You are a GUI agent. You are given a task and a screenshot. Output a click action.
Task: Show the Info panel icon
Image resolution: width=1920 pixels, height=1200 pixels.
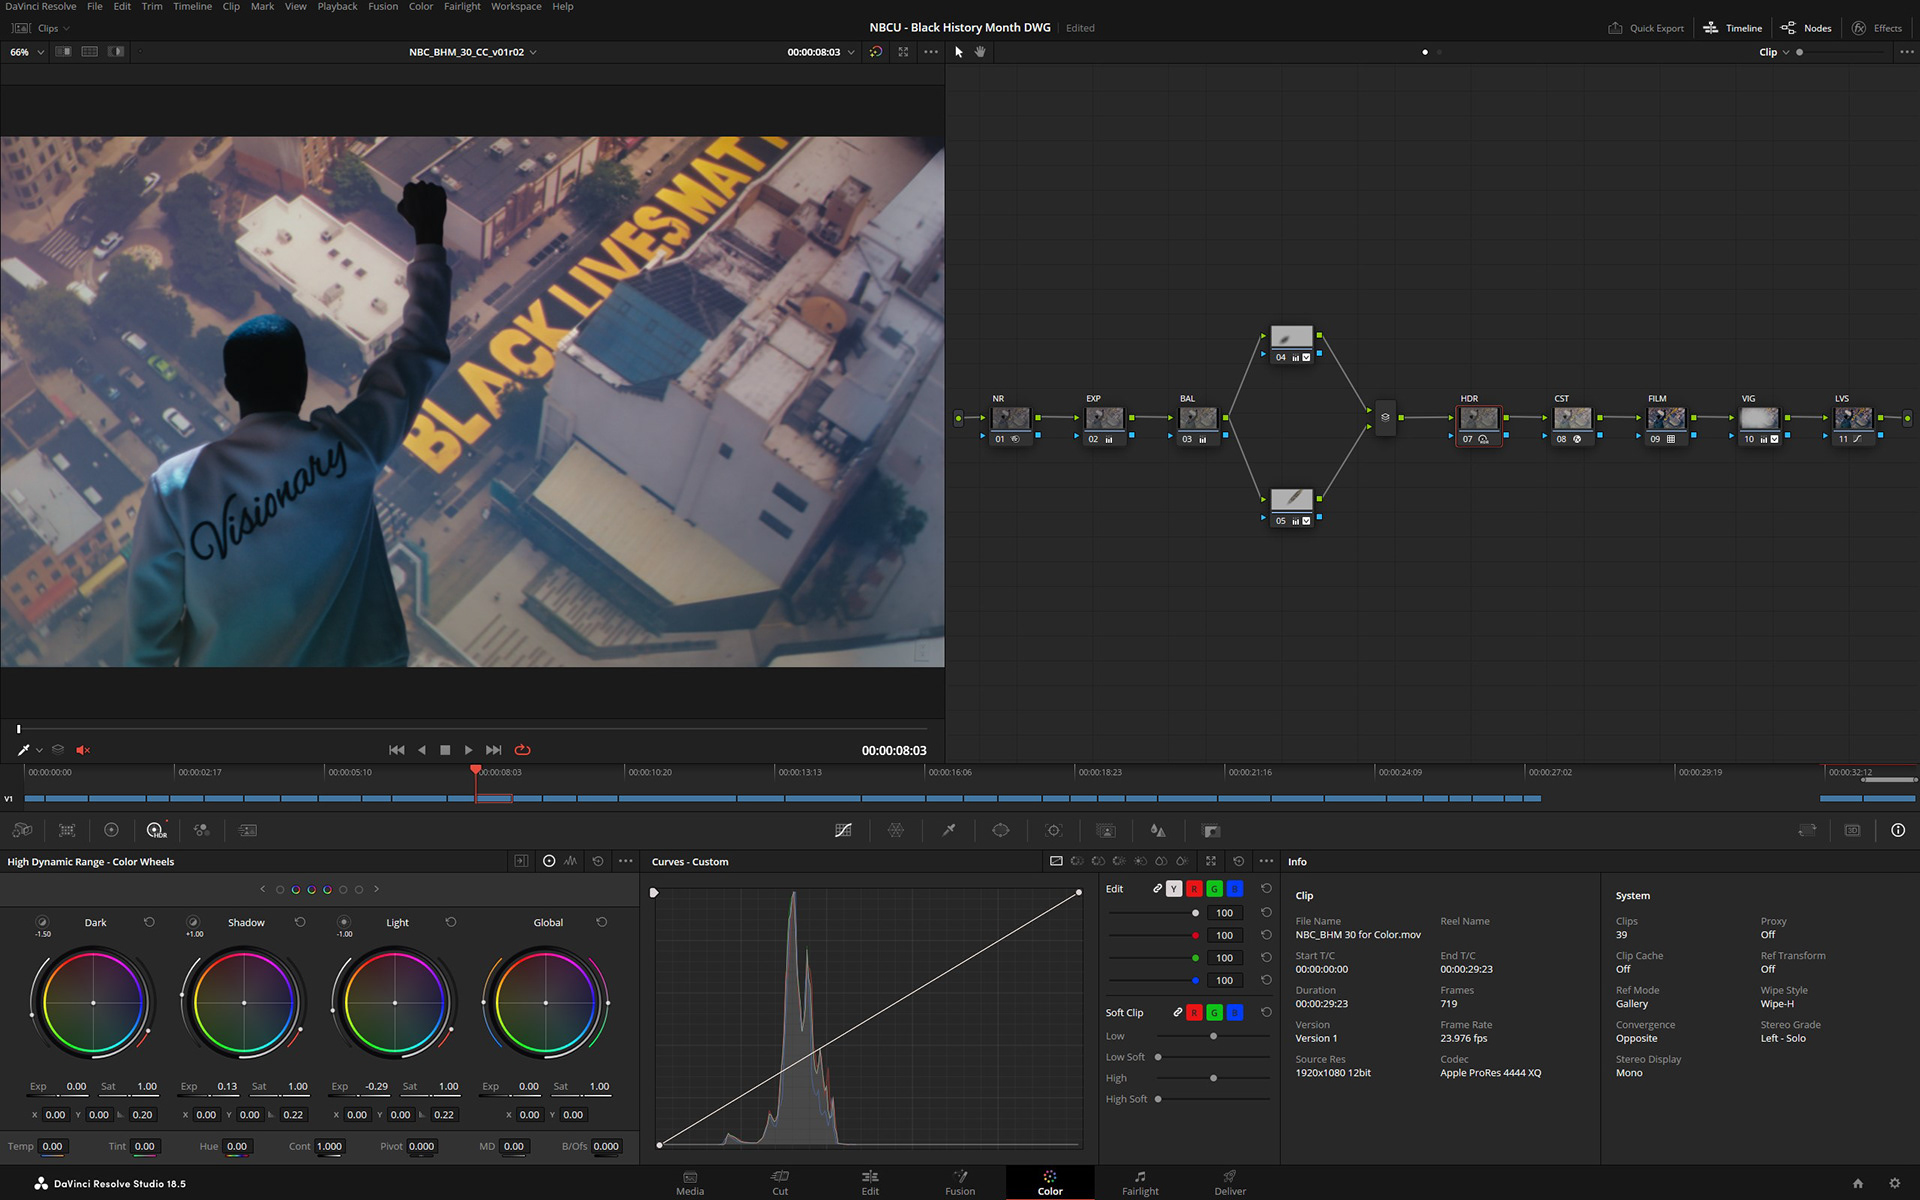pyautogui.click(x=1898, y=830)
